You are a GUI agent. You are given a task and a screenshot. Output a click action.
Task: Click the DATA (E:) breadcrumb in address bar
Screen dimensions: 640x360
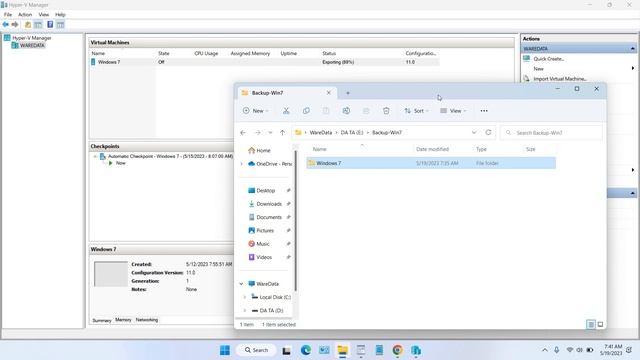pos(352,133)
